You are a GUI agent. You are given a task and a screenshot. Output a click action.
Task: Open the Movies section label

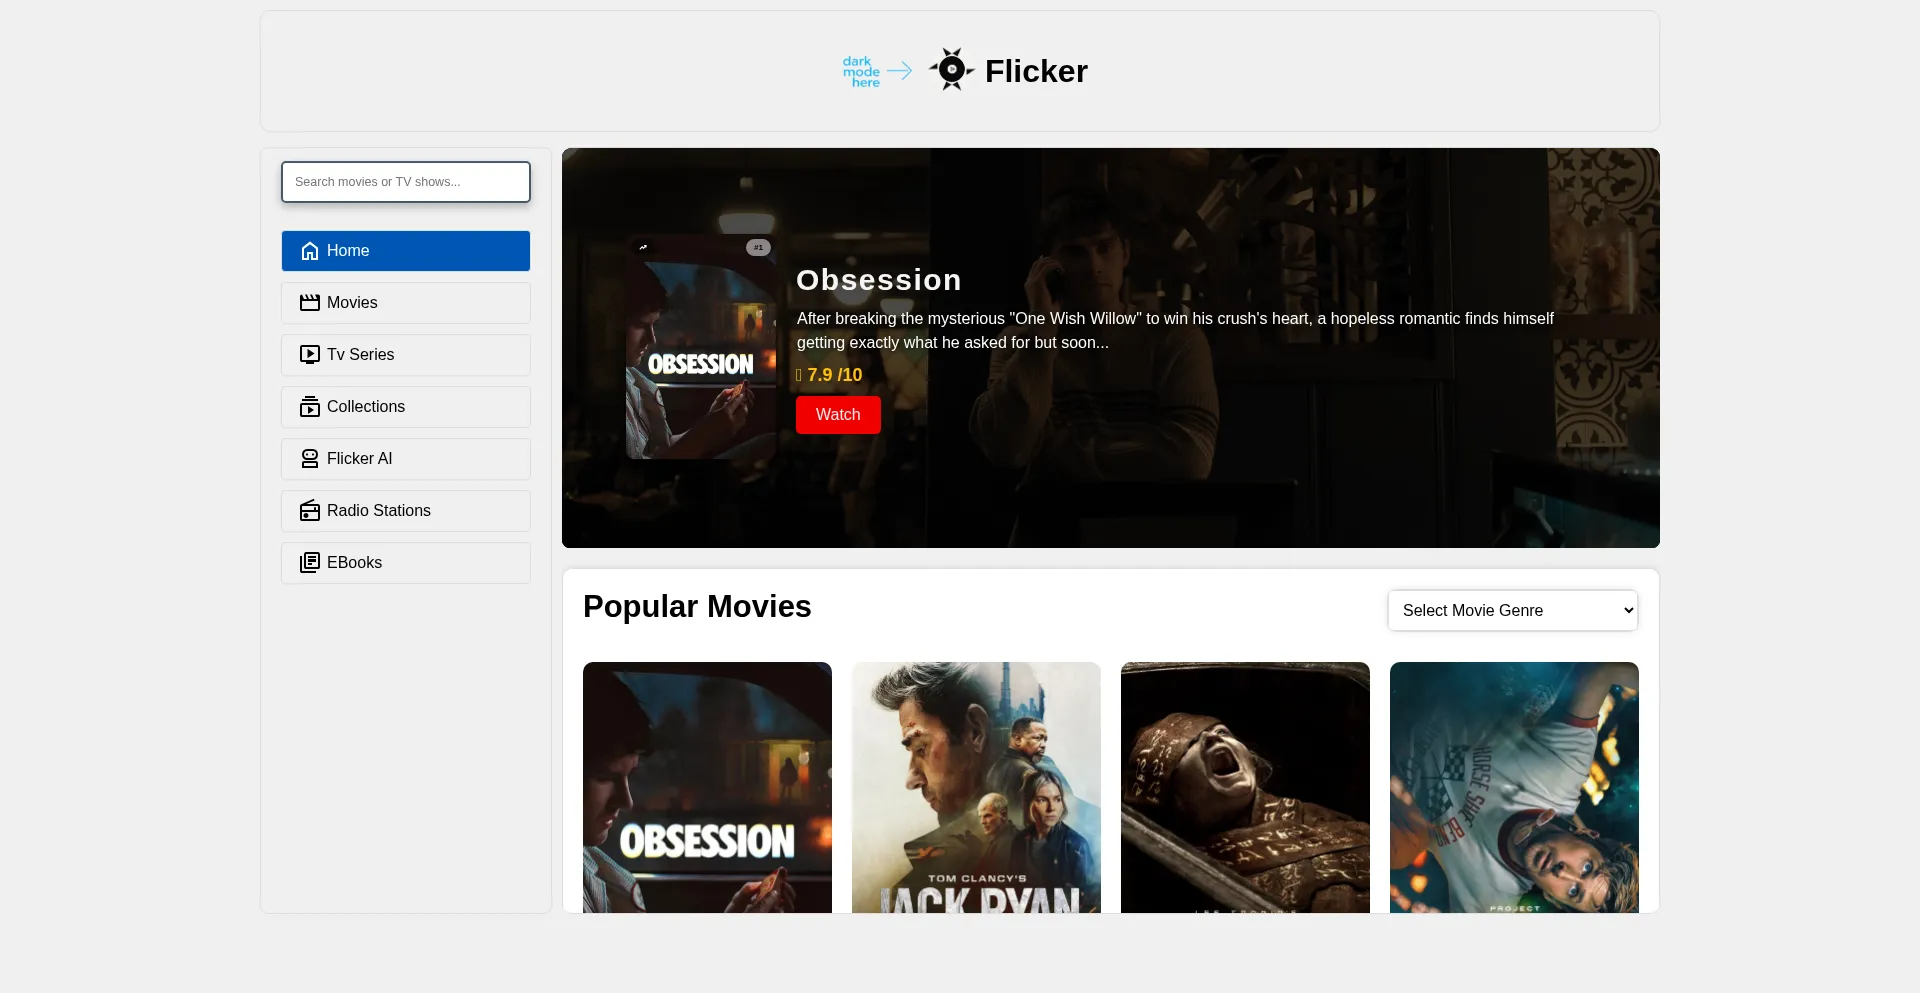point(352,303)
